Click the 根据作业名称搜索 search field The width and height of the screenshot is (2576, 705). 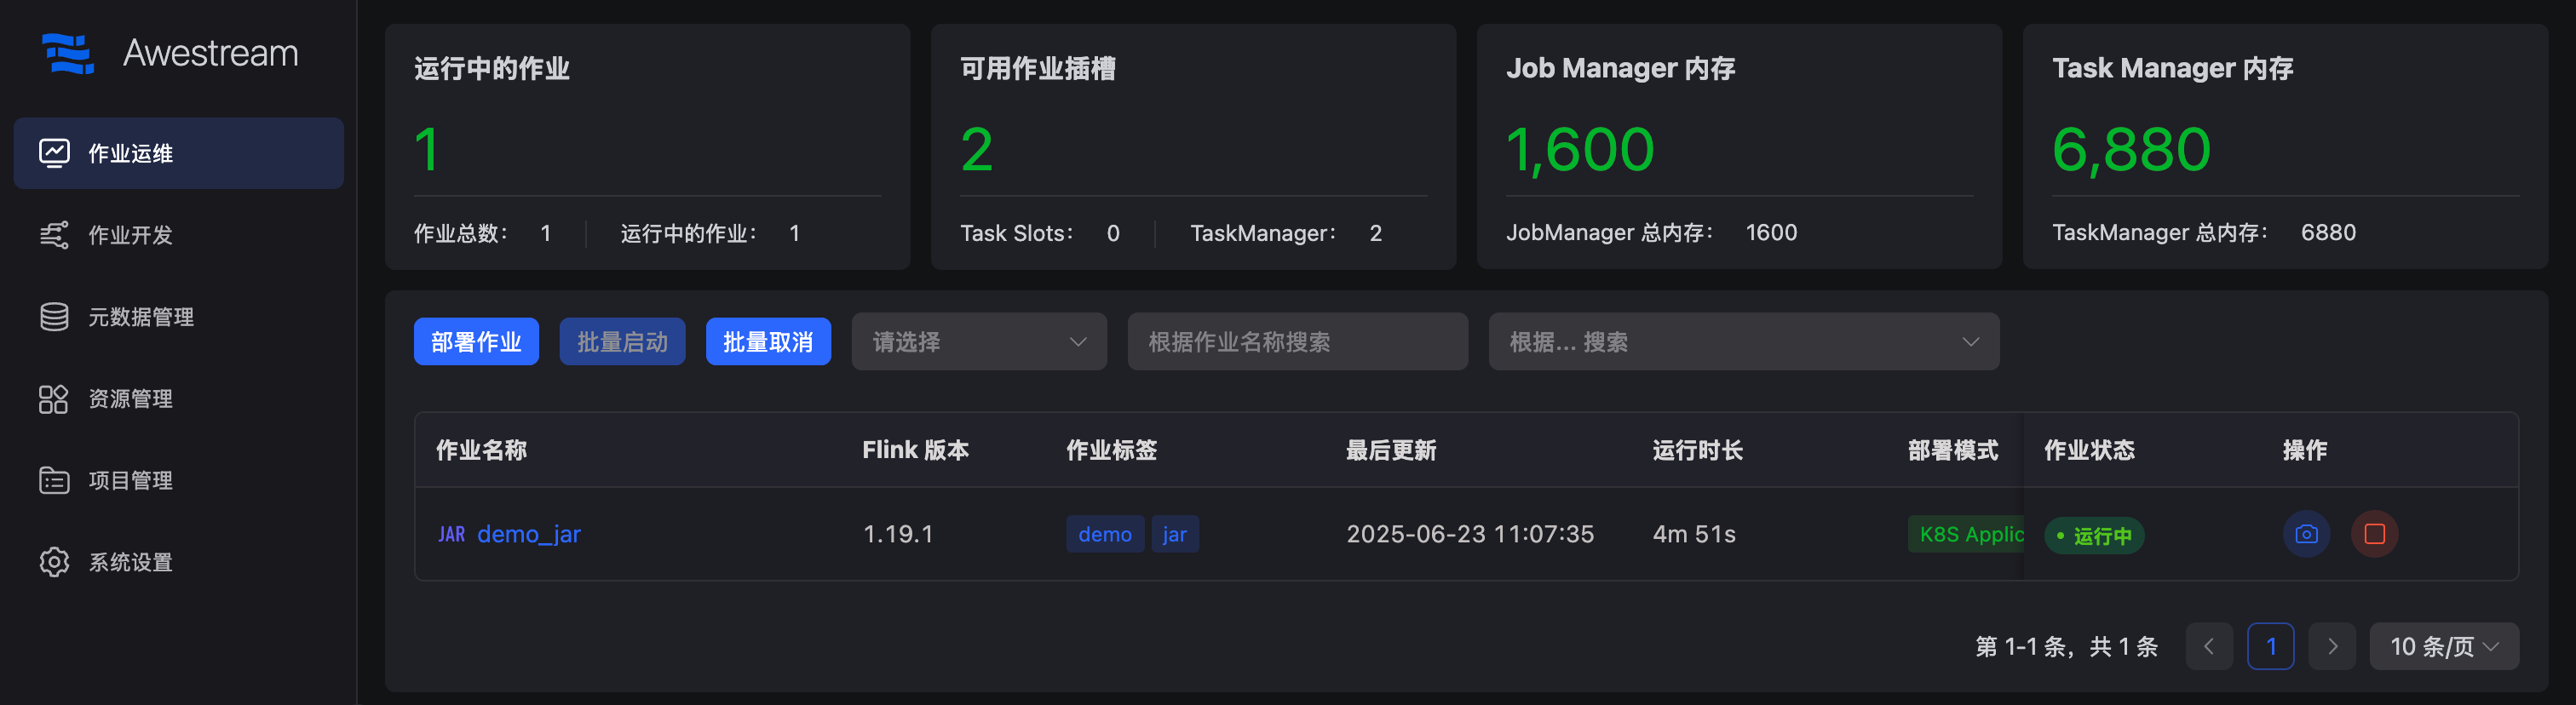(1297, 342)
